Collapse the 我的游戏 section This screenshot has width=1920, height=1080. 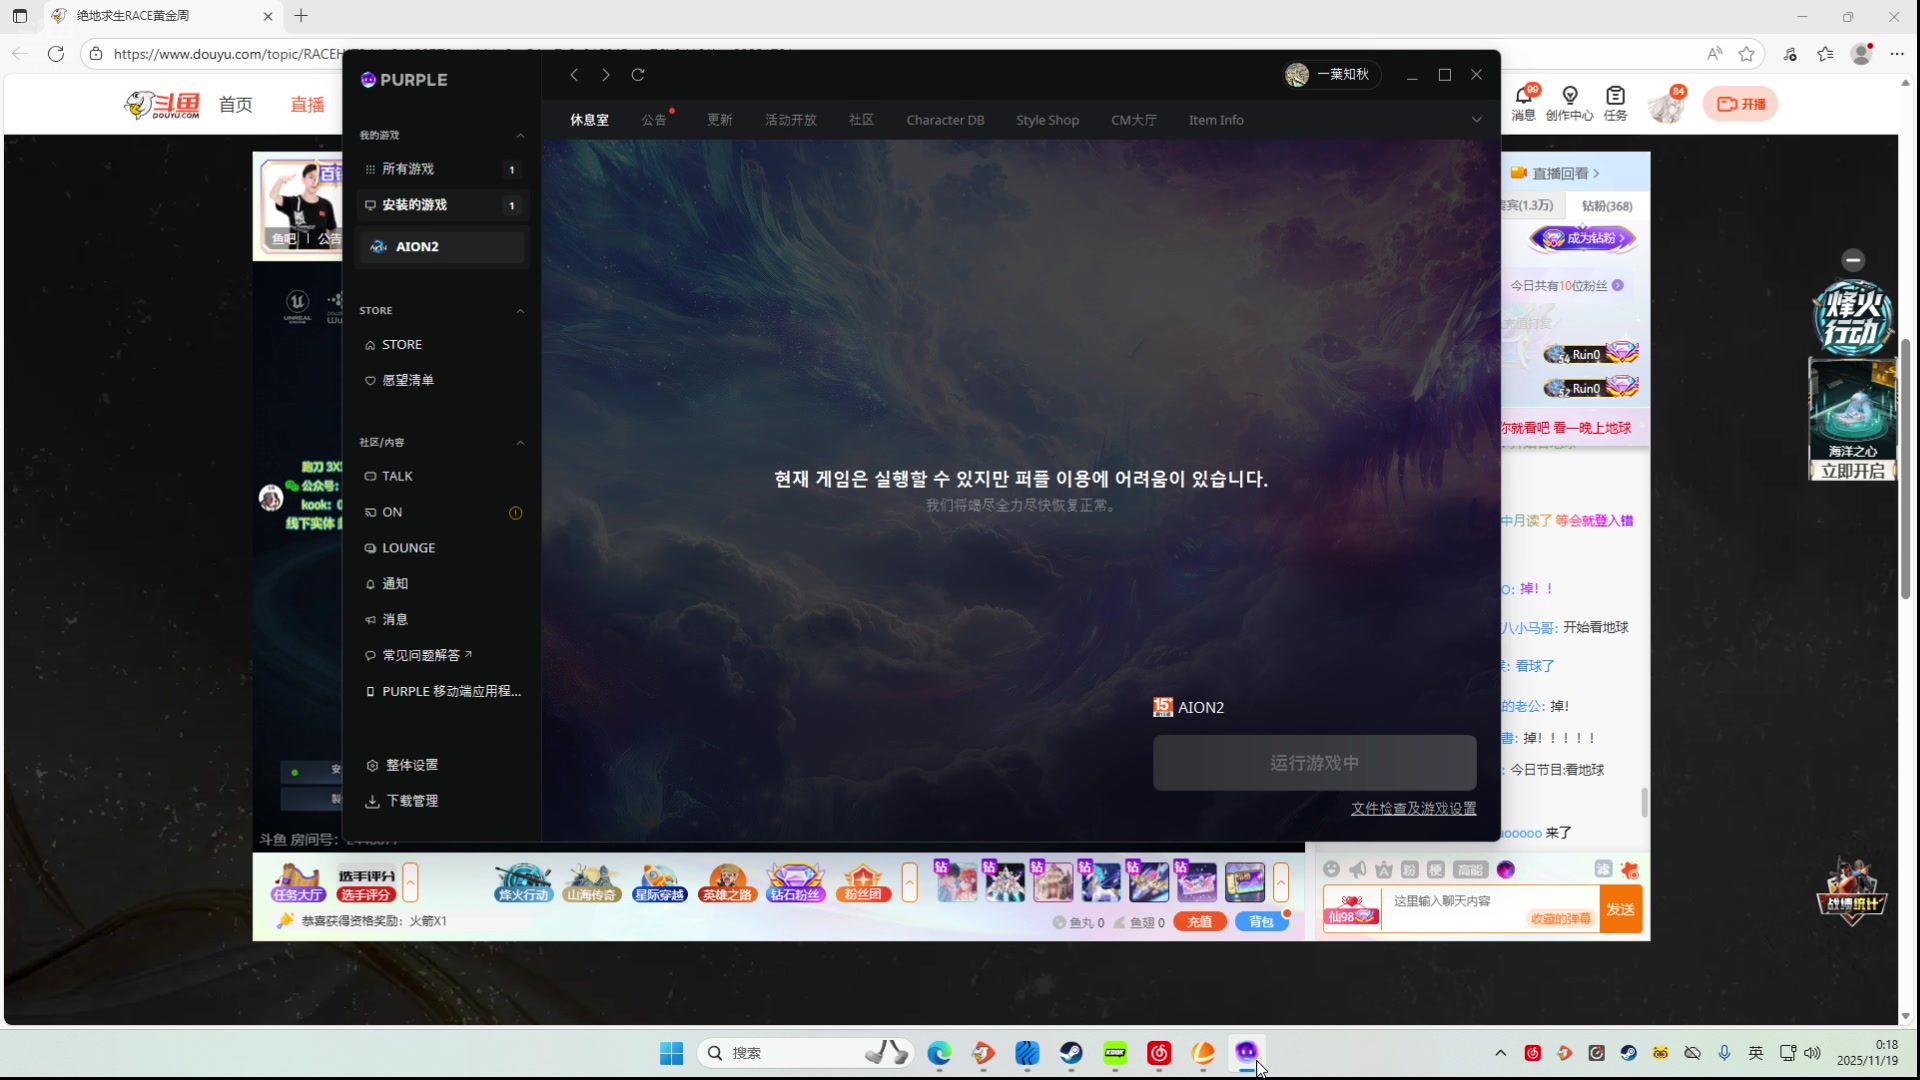click(520, 135)
